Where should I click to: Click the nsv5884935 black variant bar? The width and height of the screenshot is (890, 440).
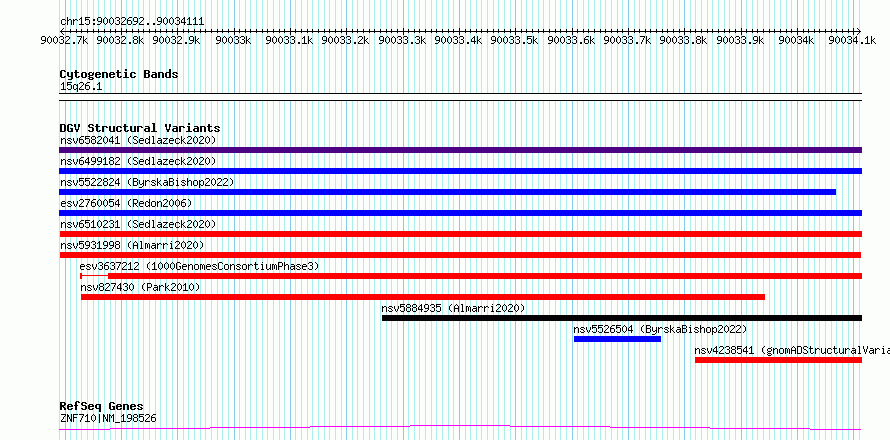tap(622, 318)
